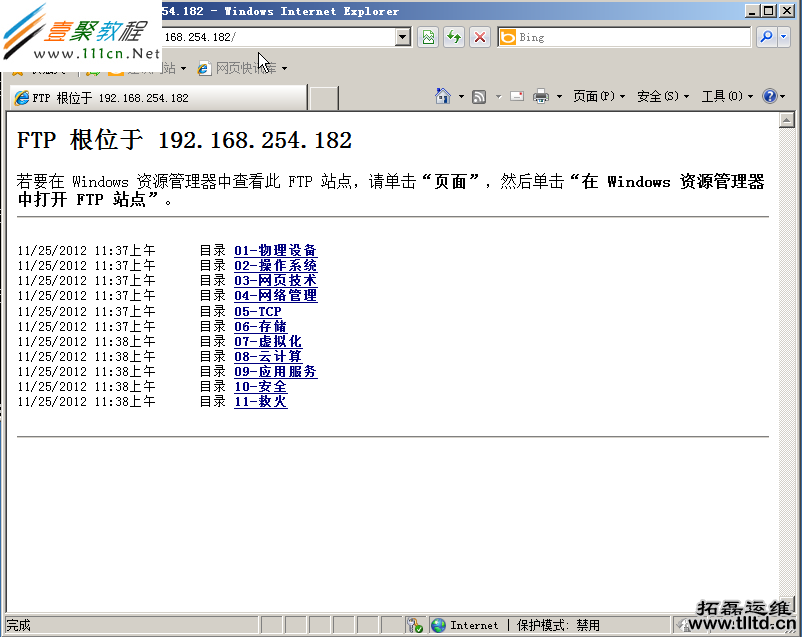Open the address bar history dropdown
This screenshot has height=637, width=802.
(x=404, y=37)
